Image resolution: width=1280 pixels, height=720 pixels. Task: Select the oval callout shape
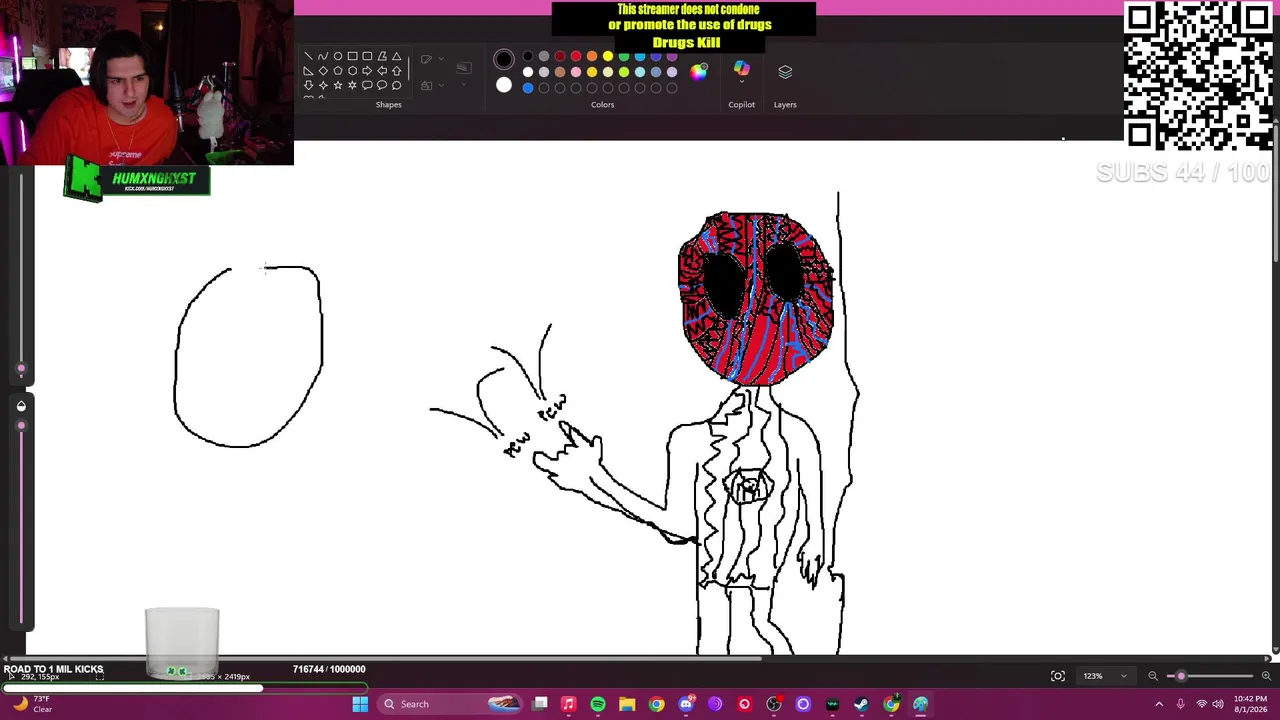(382, 85)
